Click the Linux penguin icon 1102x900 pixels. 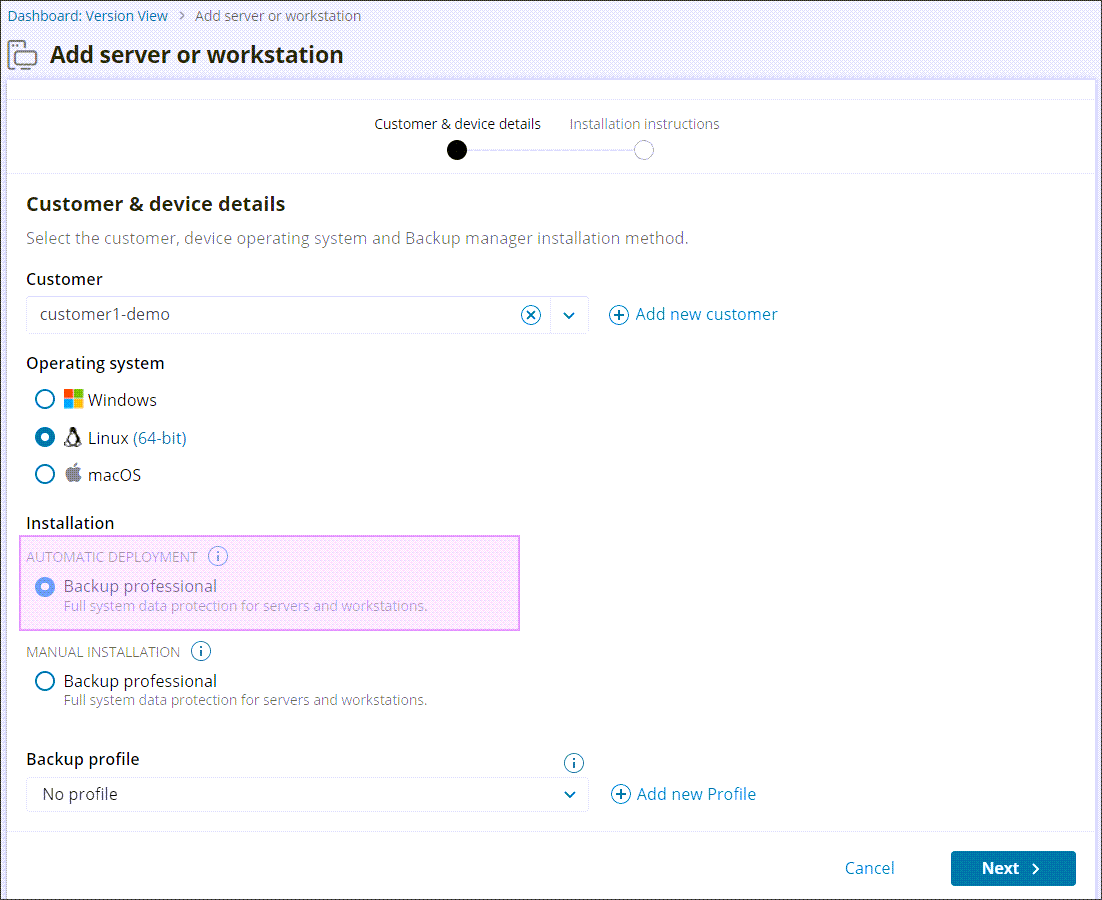click(x=72, y=437)
